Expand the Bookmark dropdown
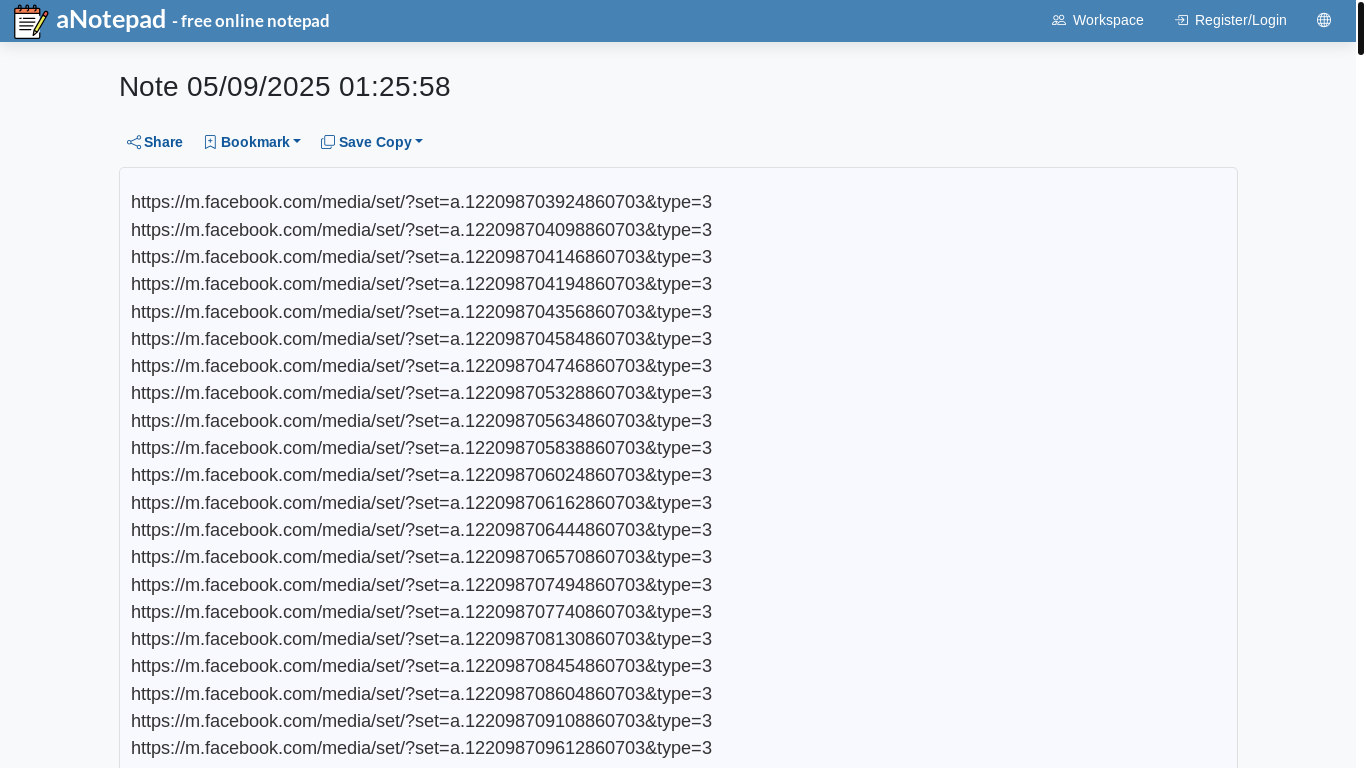 point(253,142)
